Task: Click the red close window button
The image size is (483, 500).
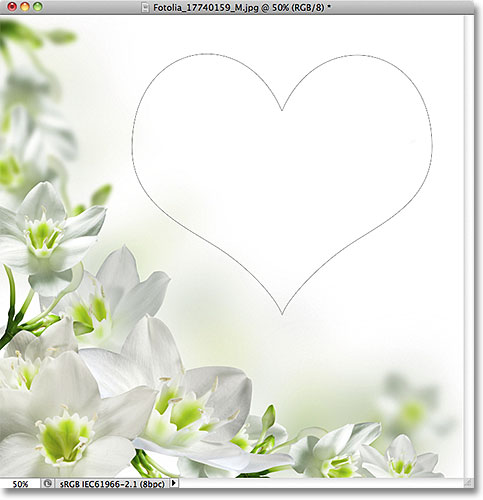Action: [x=12, y=7]
